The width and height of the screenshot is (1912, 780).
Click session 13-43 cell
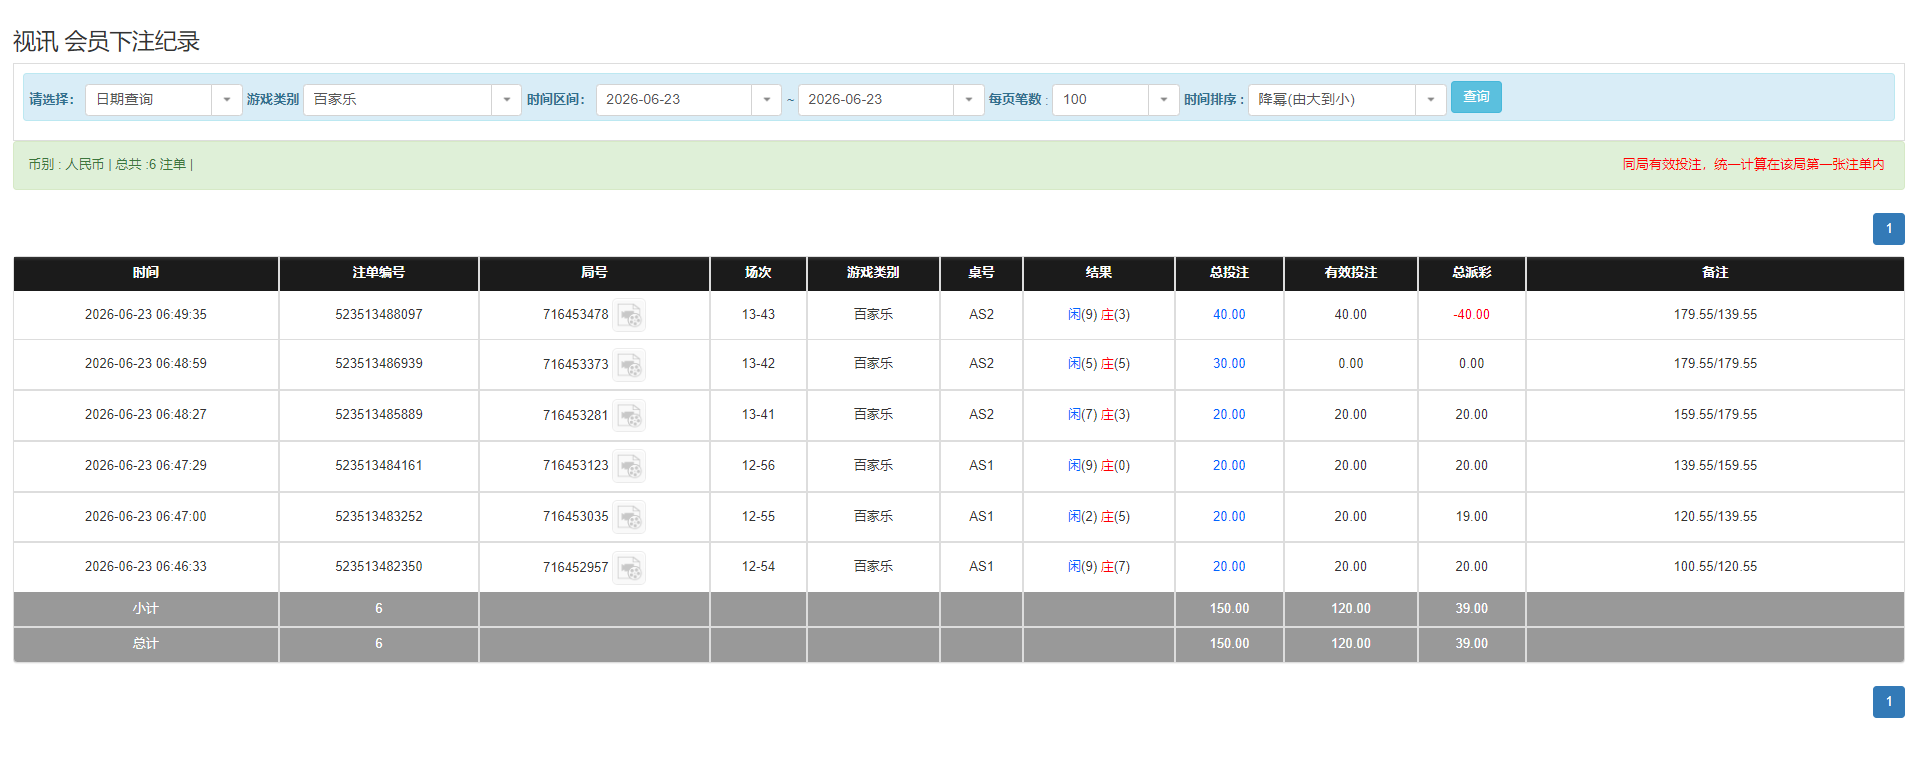(x=758, y=315)
